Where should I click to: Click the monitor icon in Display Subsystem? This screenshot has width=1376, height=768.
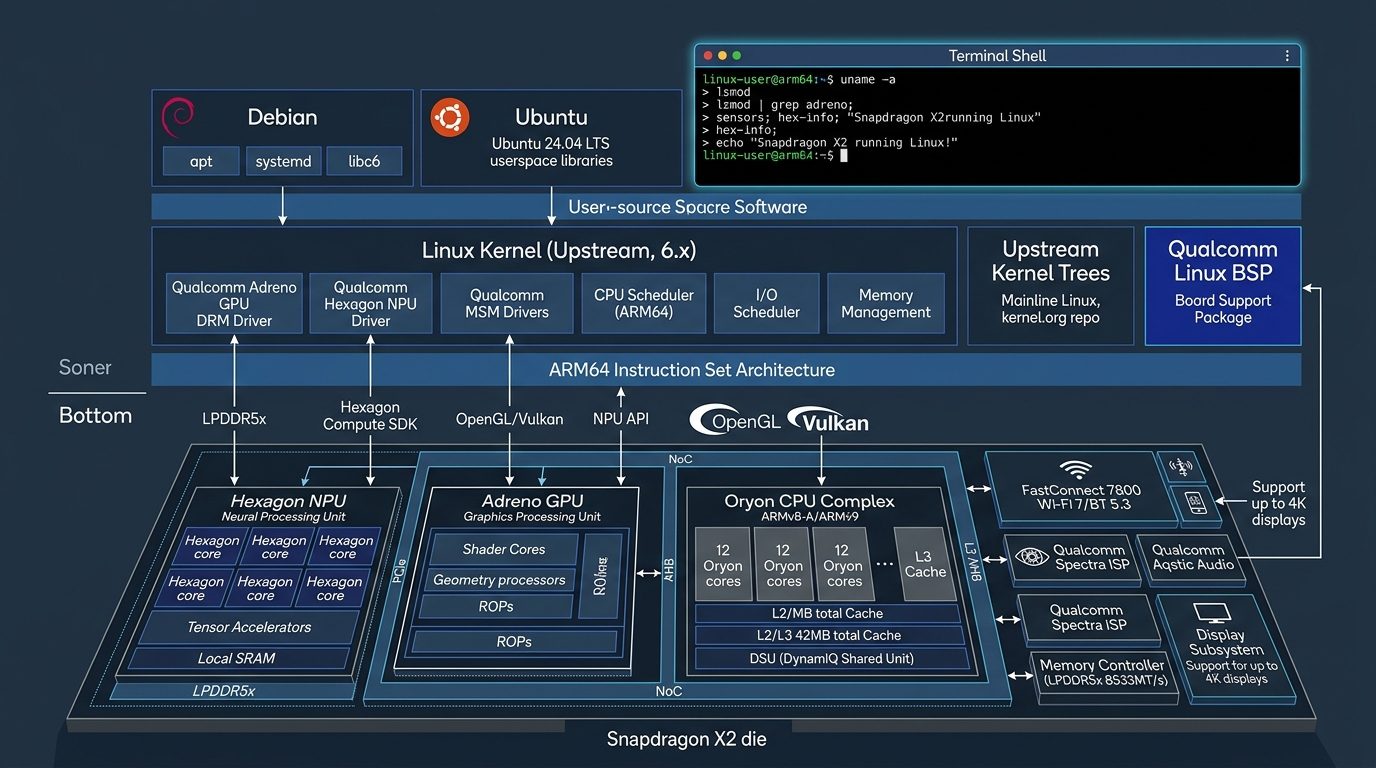coord(1212,614)
